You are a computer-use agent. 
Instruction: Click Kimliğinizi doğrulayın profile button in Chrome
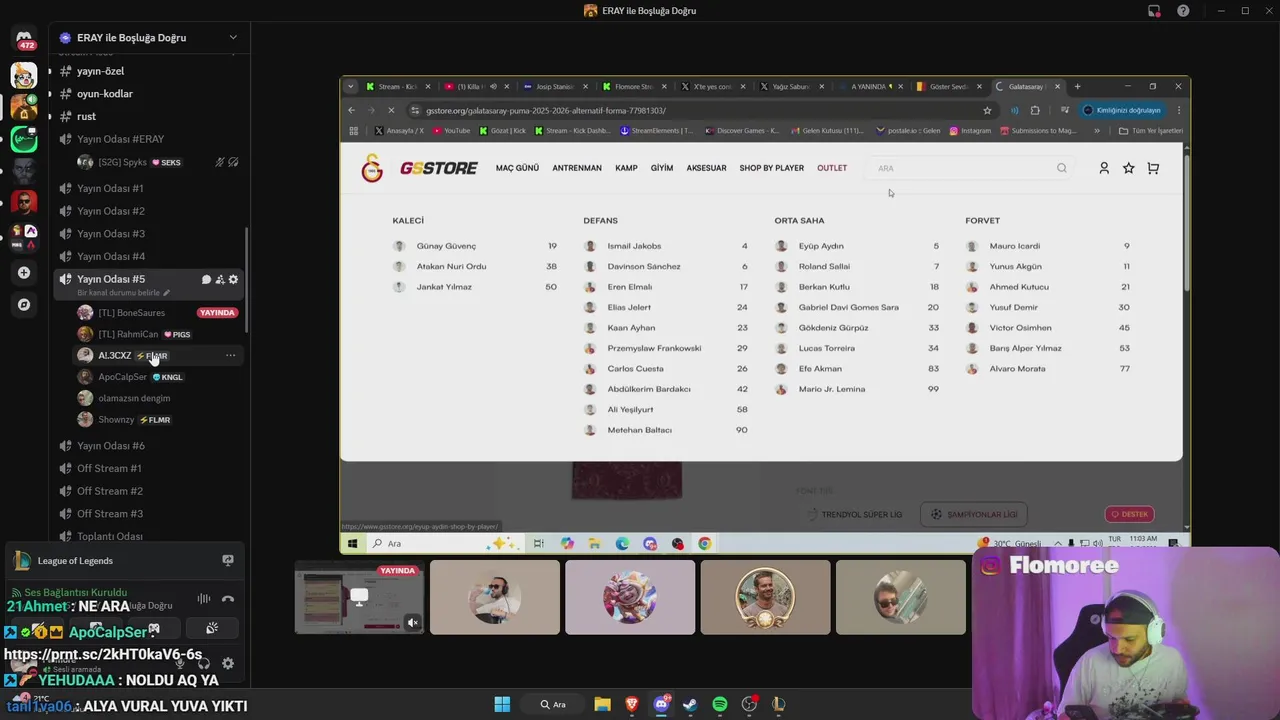pos(1122,110)
